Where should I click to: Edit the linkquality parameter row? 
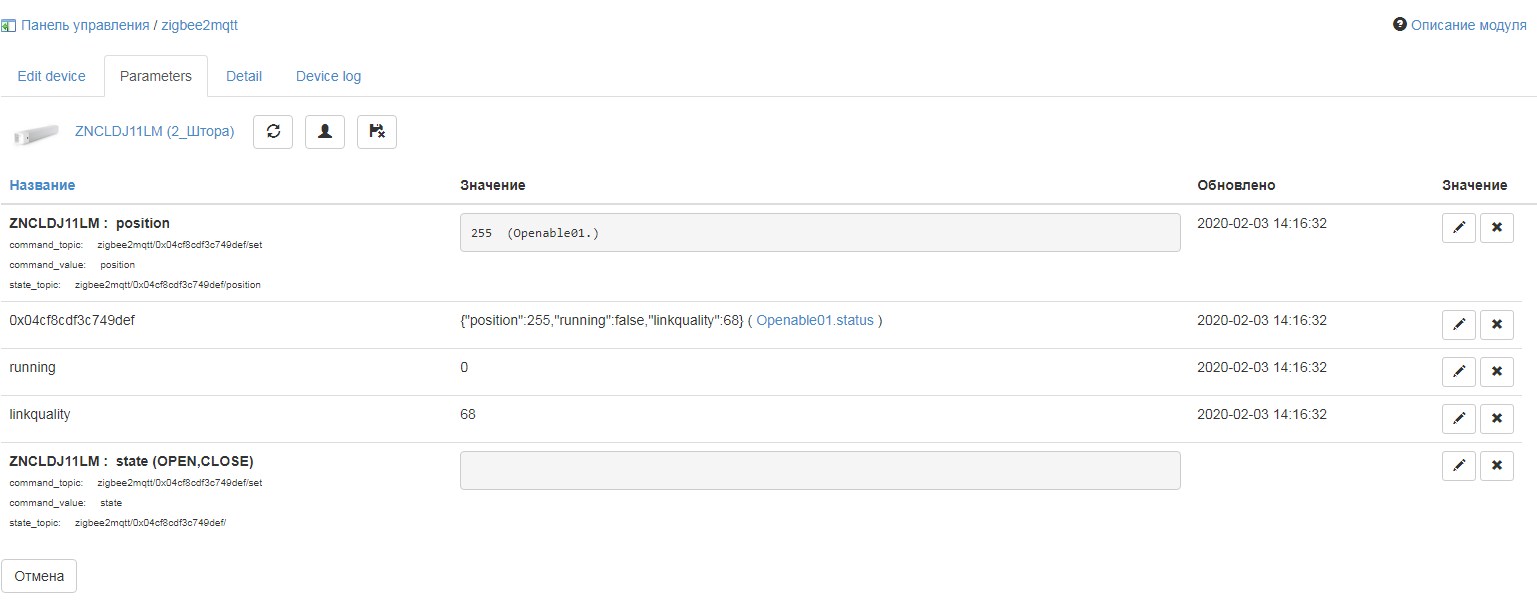(1458, 418)
